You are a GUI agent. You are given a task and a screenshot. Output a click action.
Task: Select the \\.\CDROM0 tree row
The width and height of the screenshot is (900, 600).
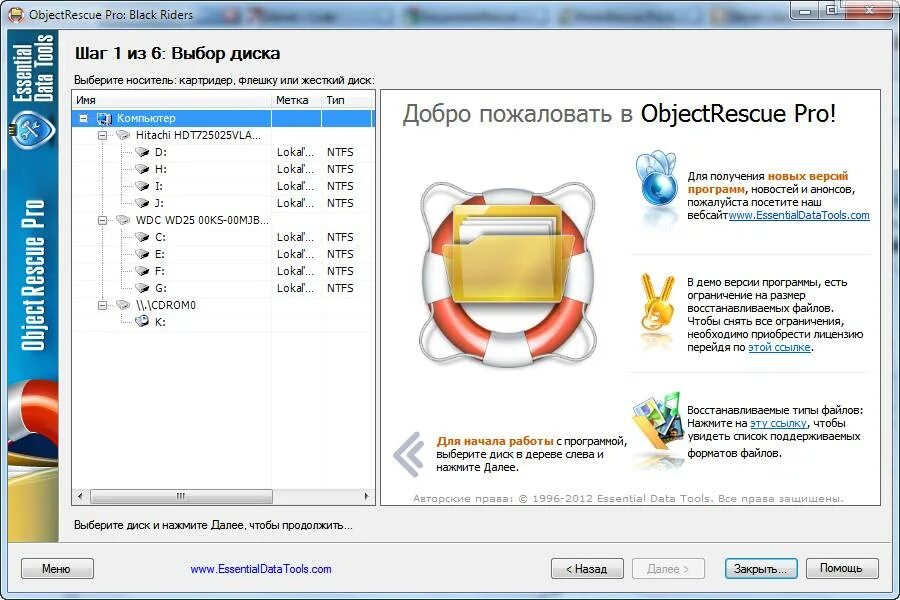click(x=223, y=305)
